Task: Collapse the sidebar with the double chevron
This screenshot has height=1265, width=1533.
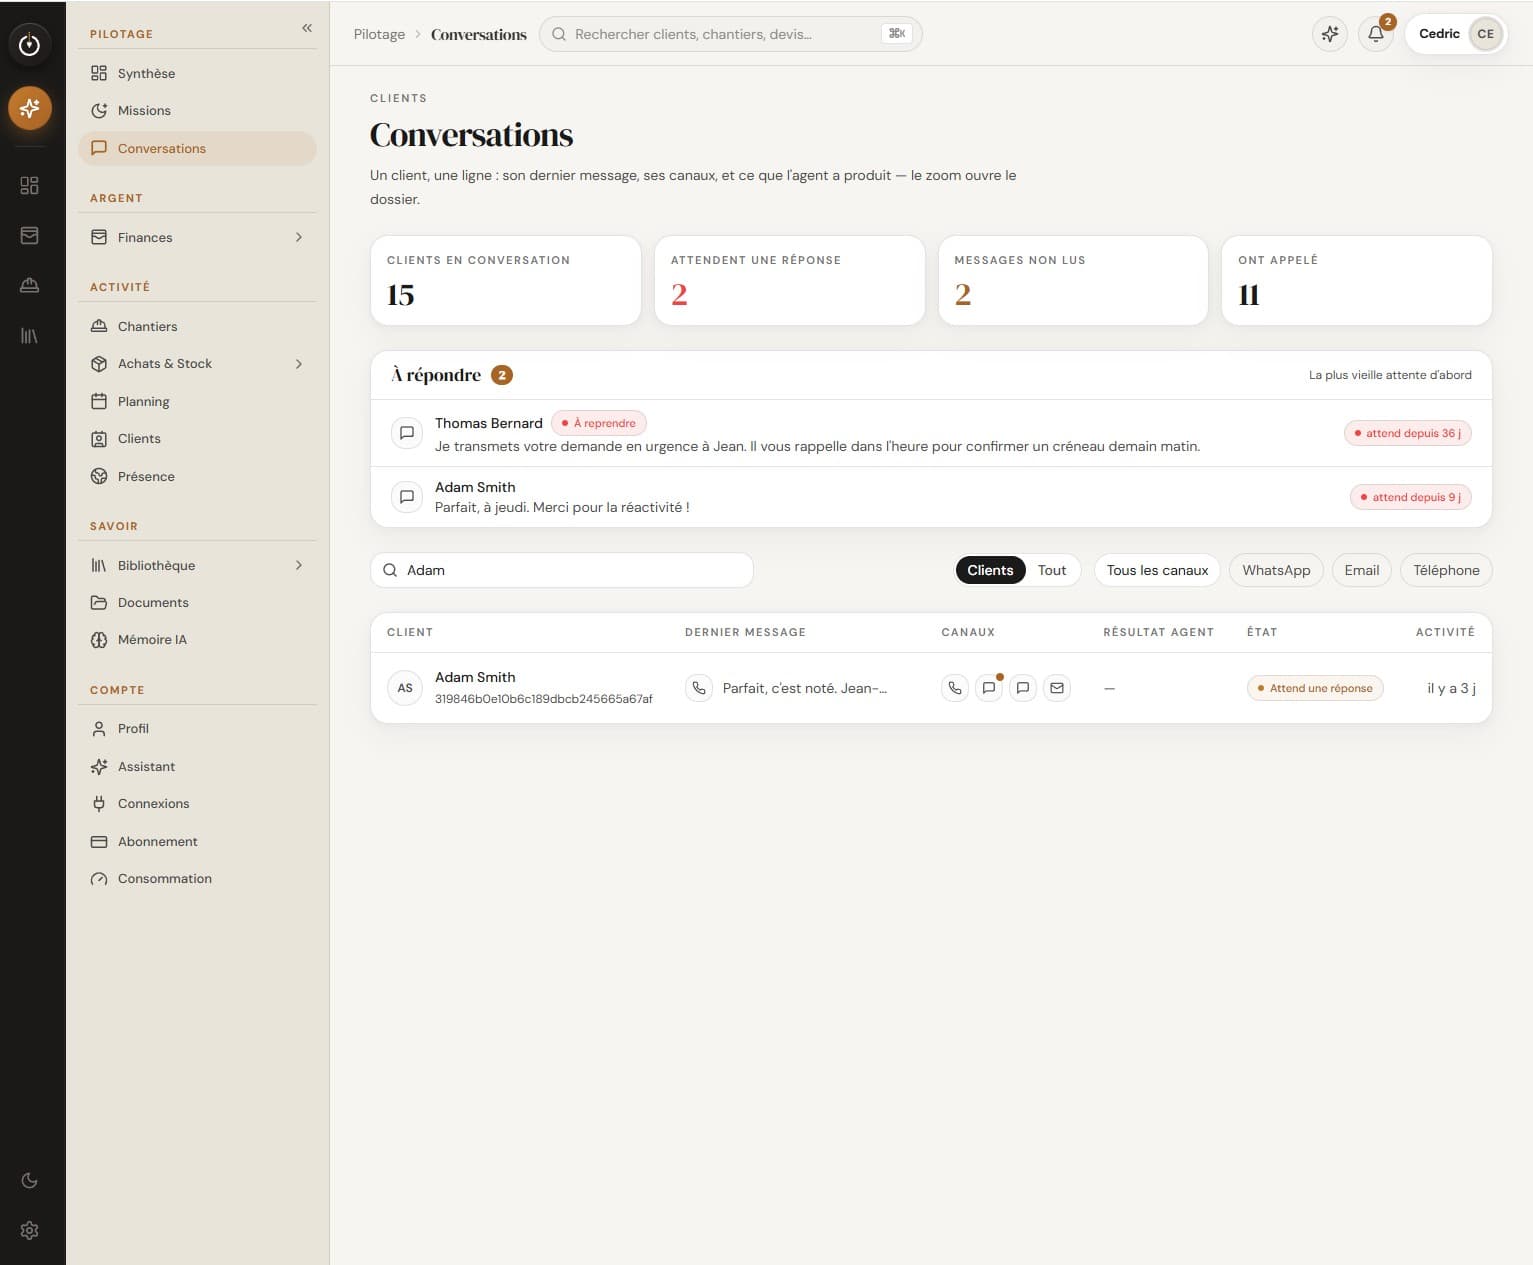Action: point(307,28)
